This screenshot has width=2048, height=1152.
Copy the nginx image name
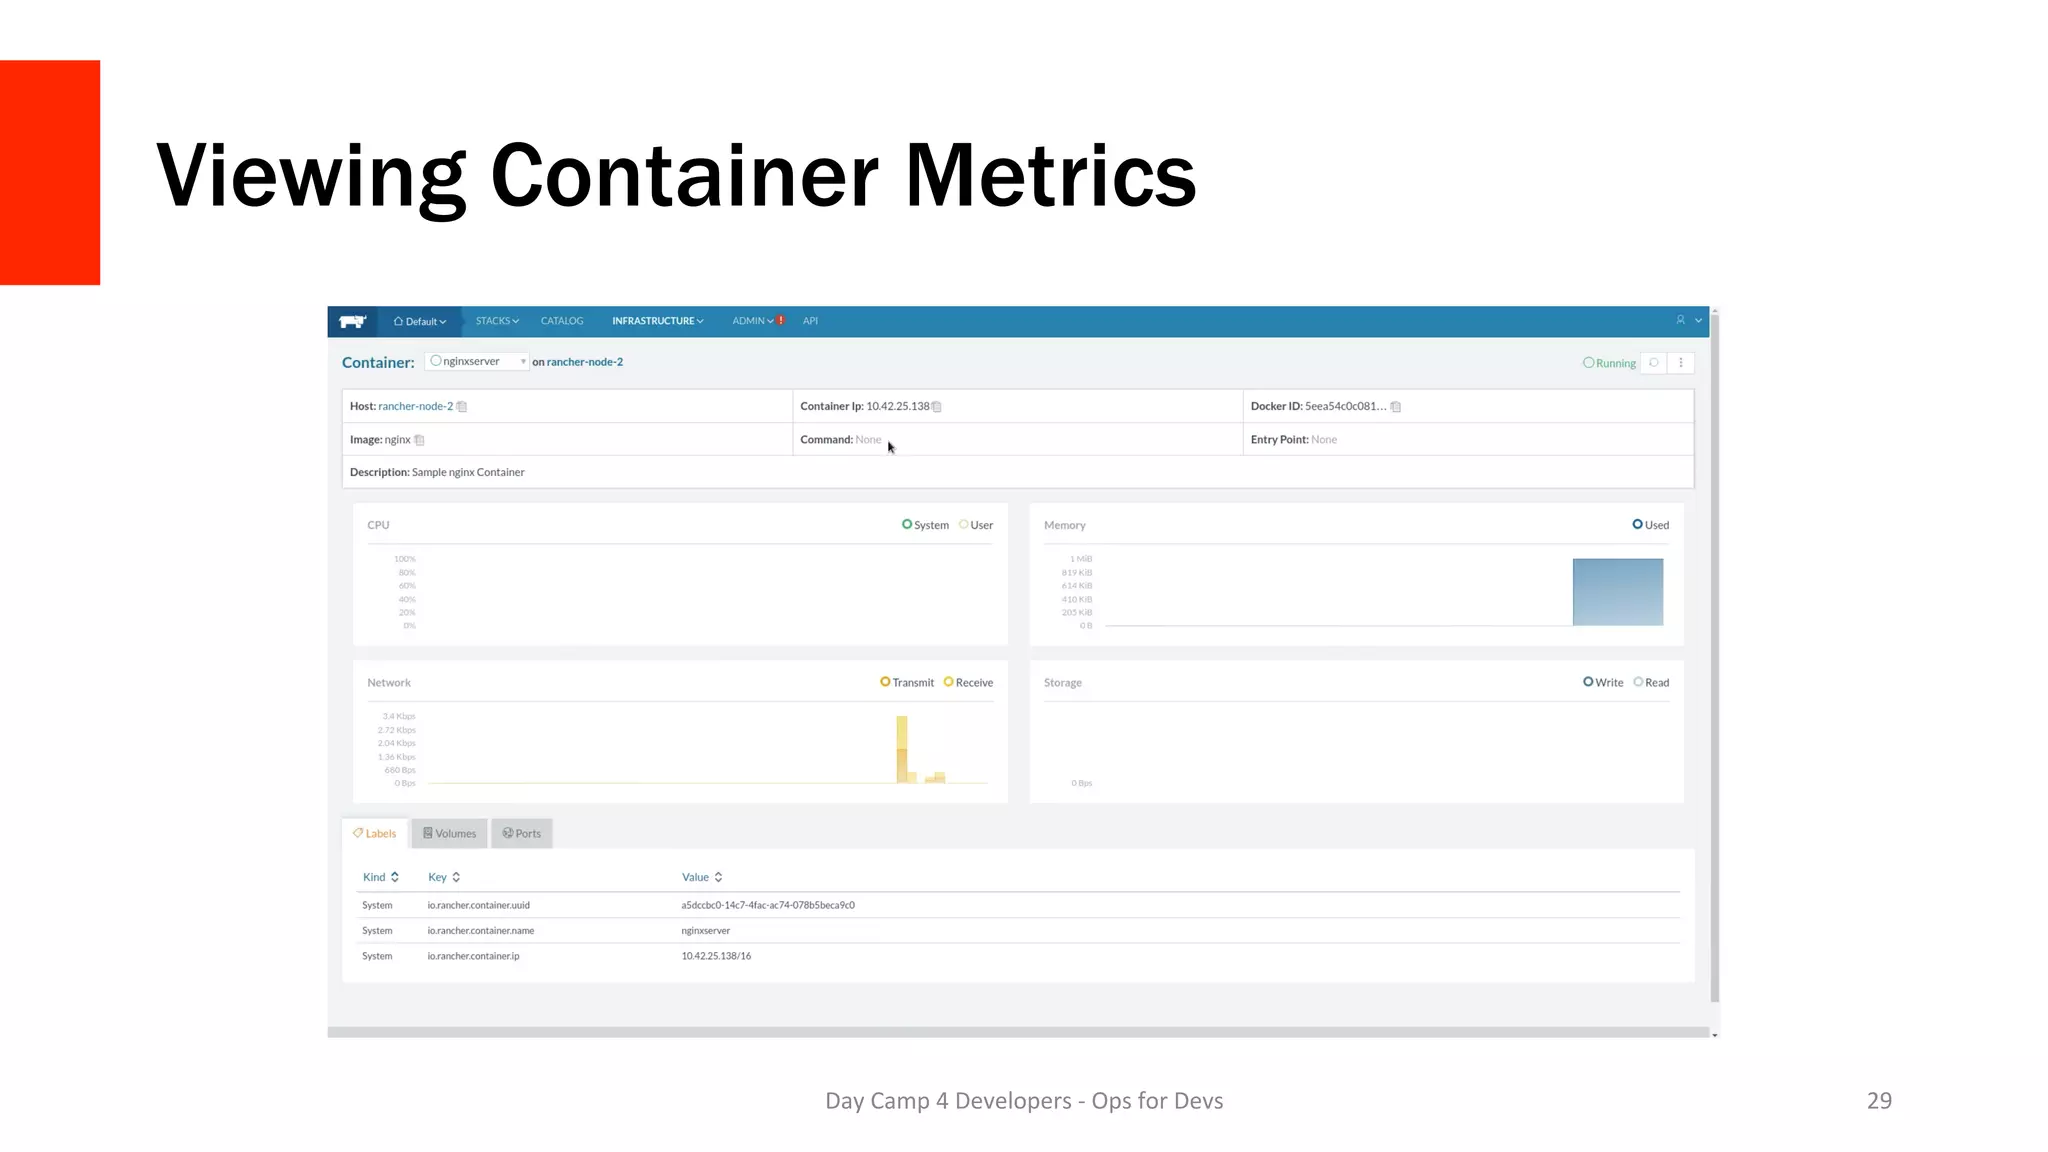coord(419,440)
